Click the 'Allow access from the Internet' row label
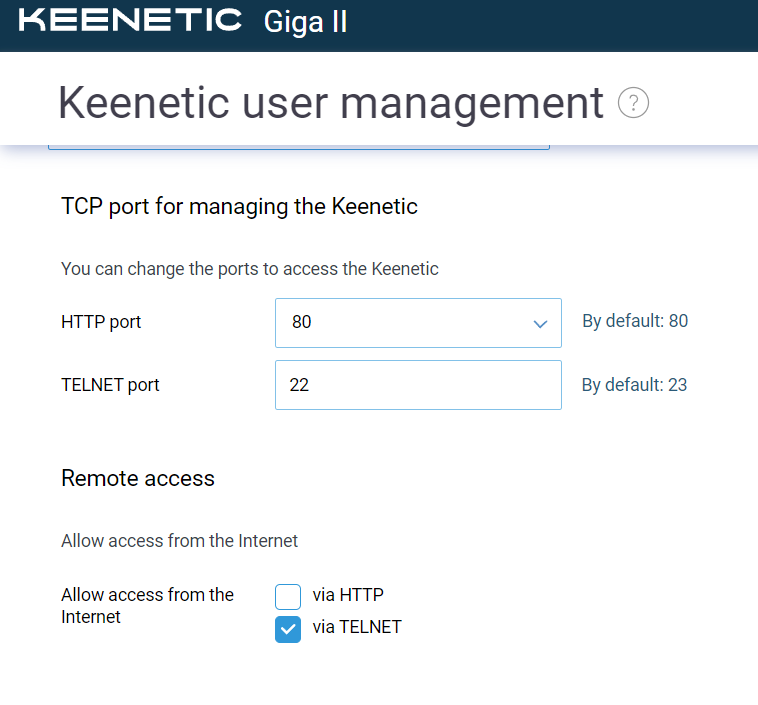 [x=147, y=605]
